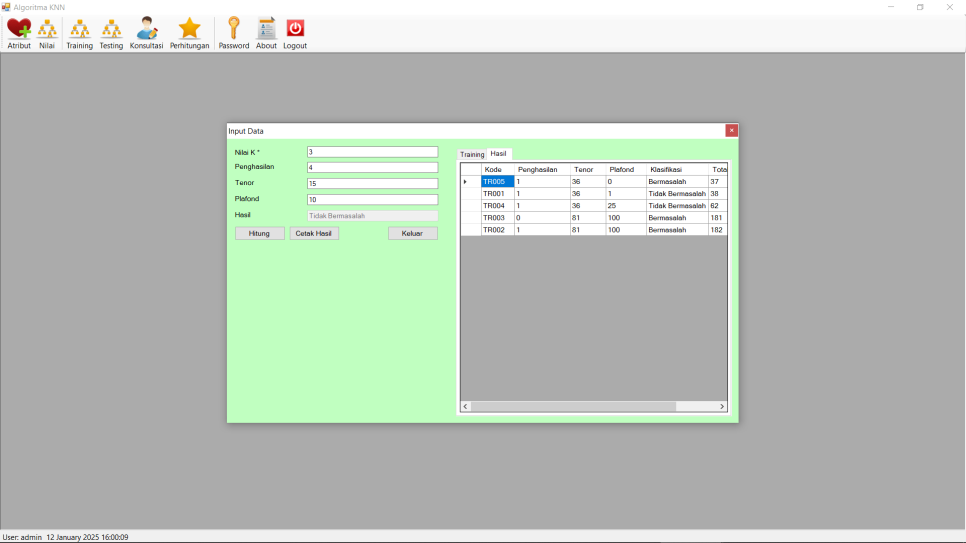Close the Input Data dialog
Image resolution: width=966 pixels, height=543 pixels.
731,130
